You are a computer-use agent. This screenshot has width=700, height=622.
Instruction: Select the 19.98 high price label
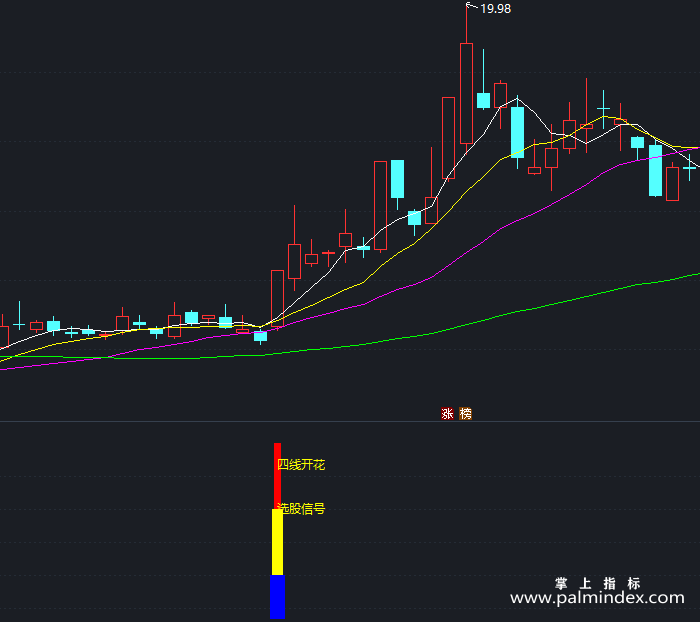496,9
